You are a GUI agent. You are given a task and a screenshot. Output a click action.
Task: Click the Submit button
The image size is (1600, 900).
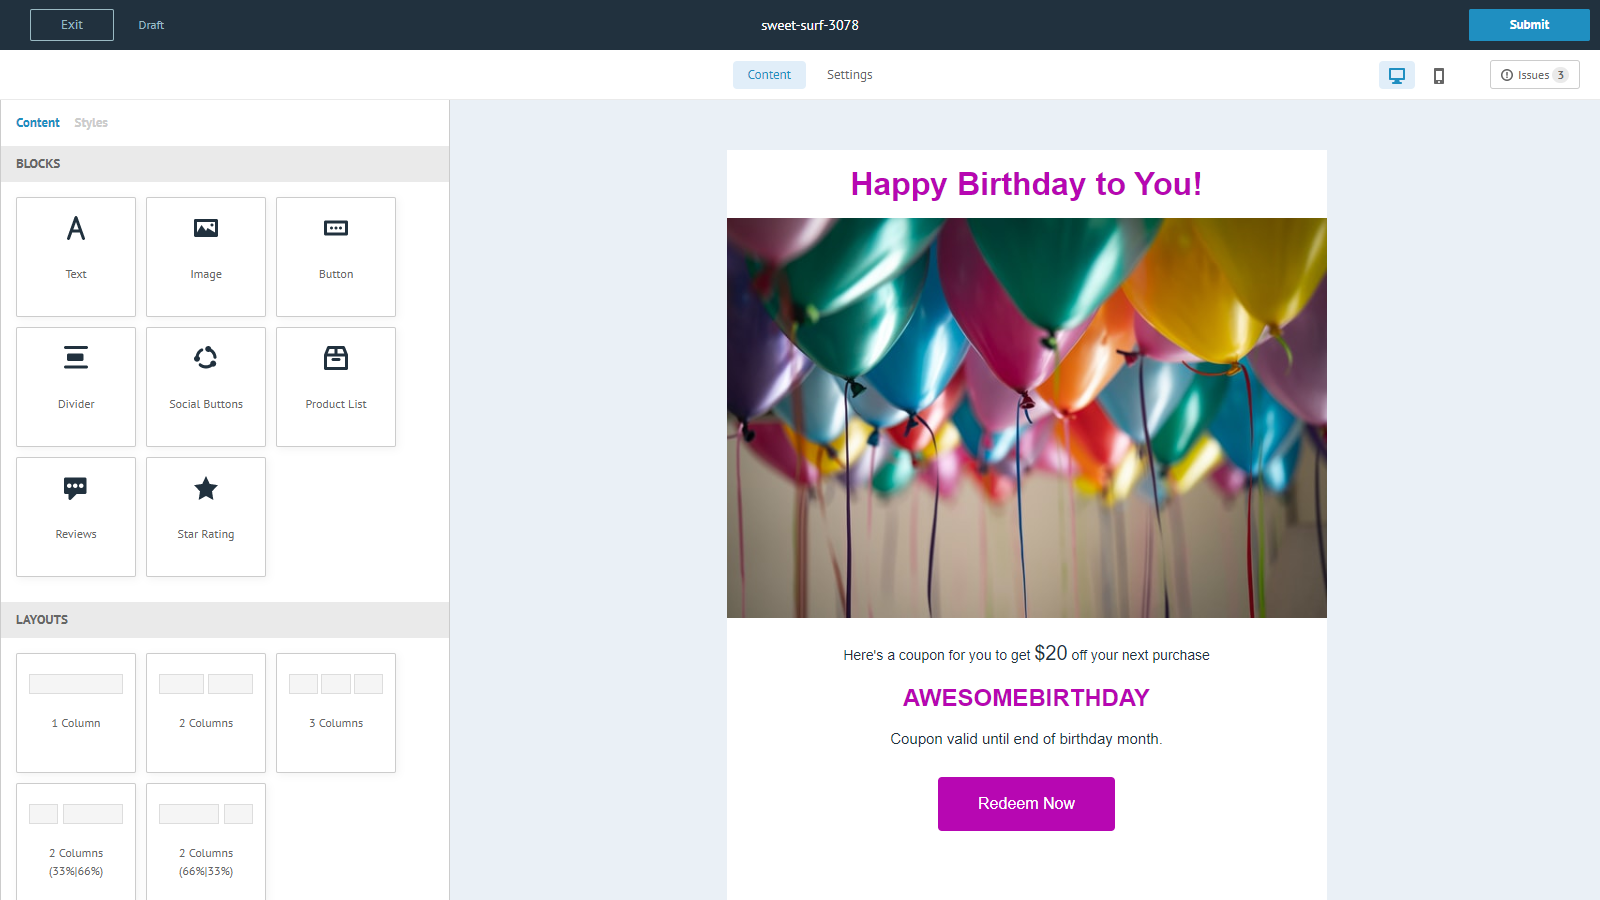(x=1528, y=25)
